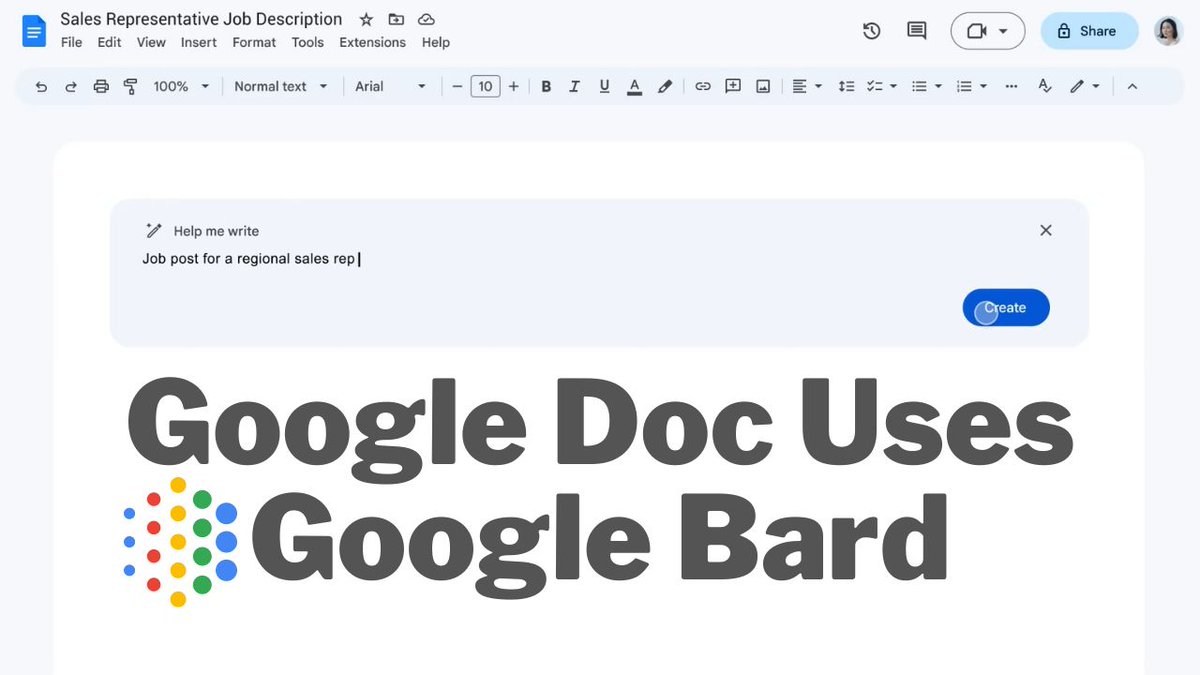Screen dimensions: 1200x675
Task: Click the Help me write wand icon
Action: (x=153, y=231)
